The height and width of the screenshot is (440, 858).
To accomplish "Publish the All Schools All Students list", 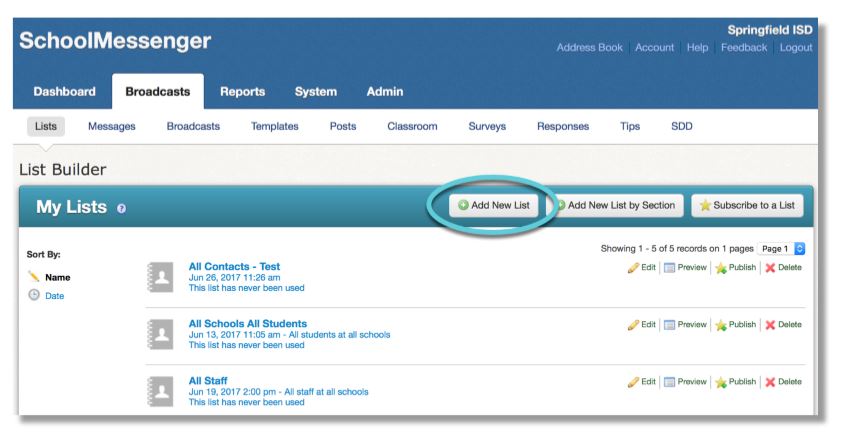I will point(735,325).
